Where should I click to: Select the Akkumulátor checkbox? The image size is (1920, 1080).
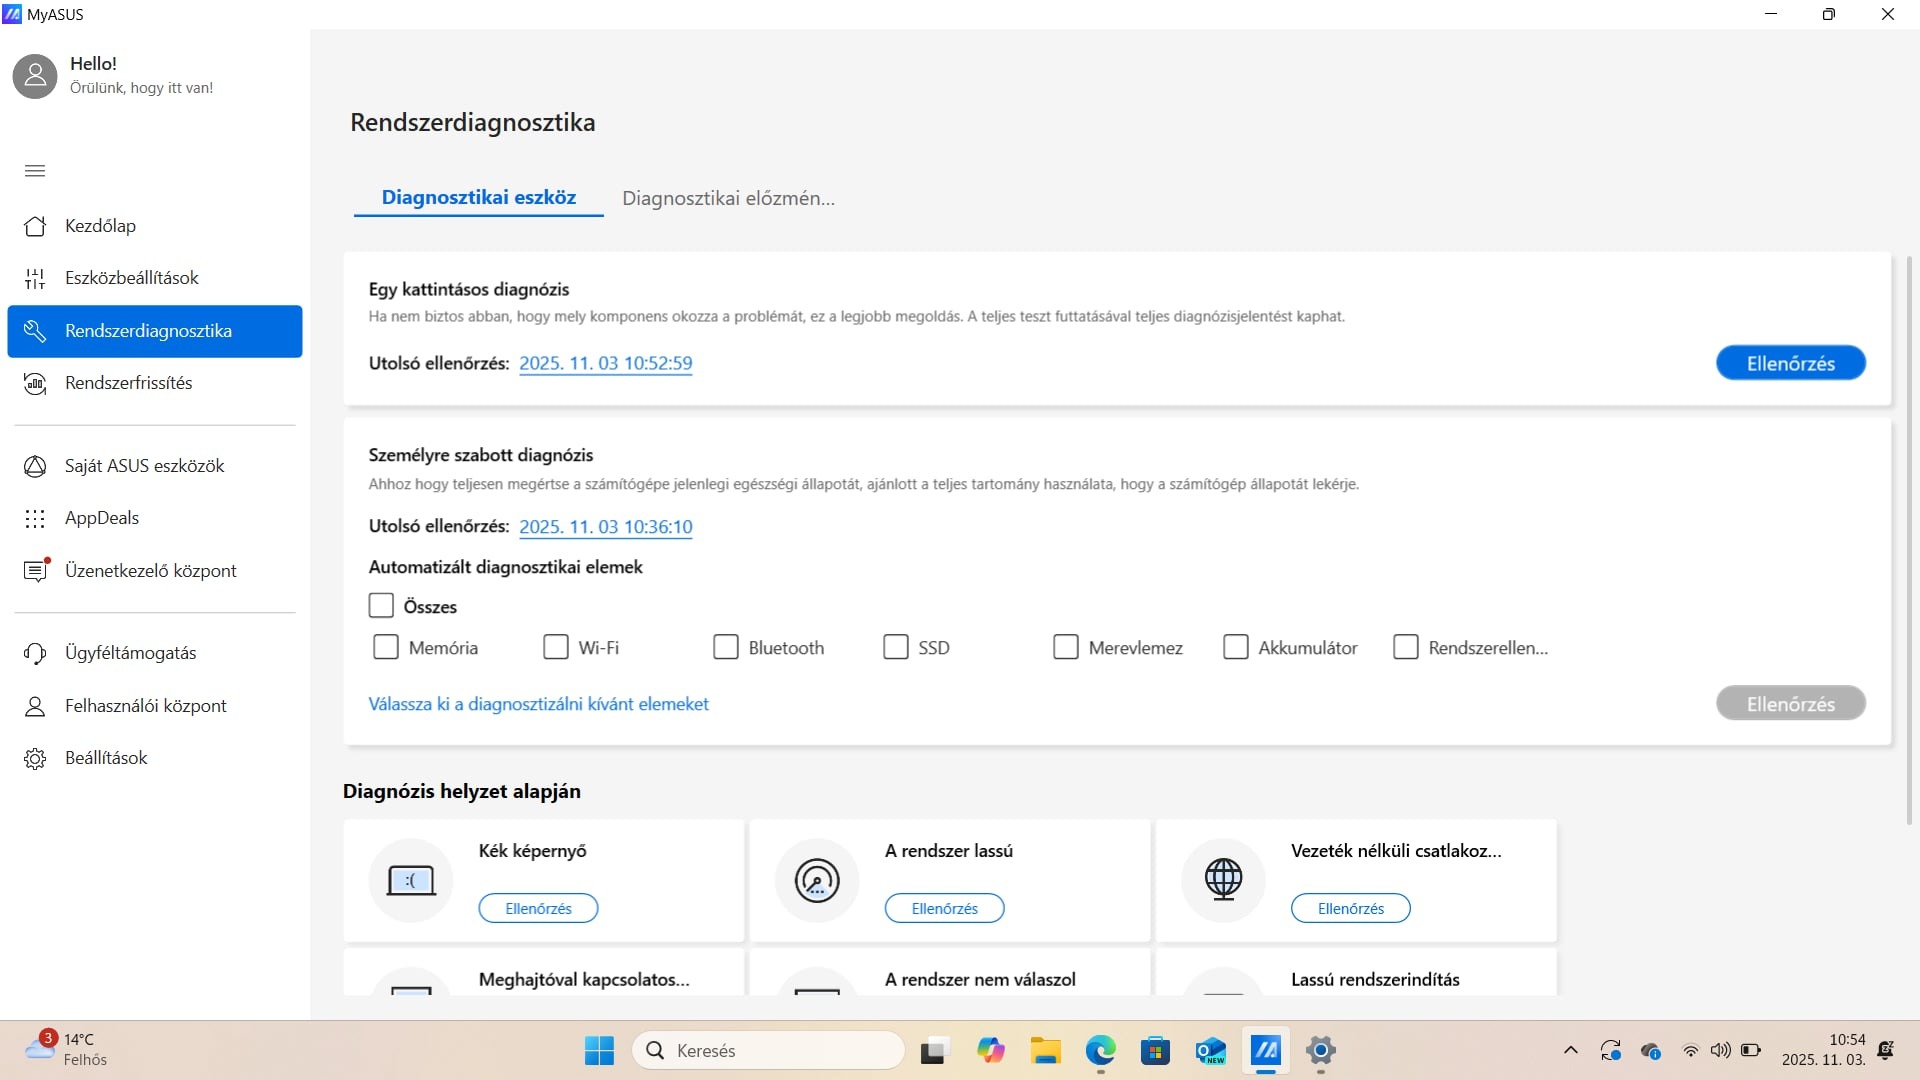[x=1236, y=647]
